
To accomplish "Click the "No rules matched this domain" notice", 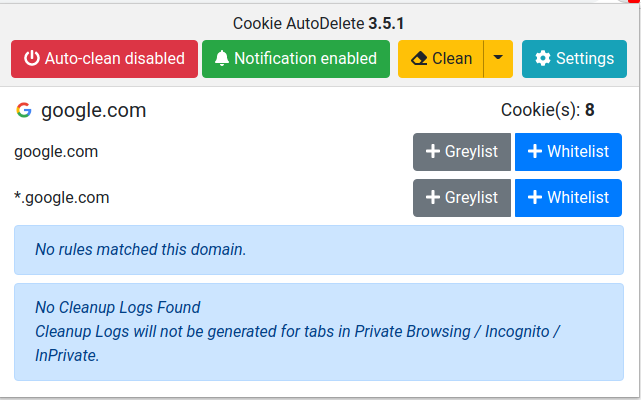I will coord(140,250).
